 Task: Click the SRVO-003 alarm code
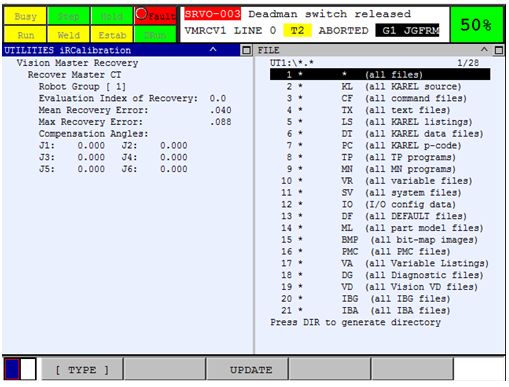(212, 14)
